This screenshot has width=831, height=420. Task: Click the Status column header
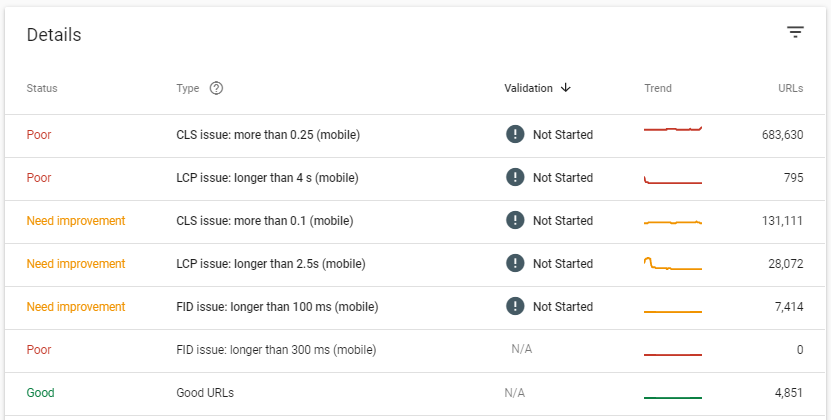click(x=42, y=88)
